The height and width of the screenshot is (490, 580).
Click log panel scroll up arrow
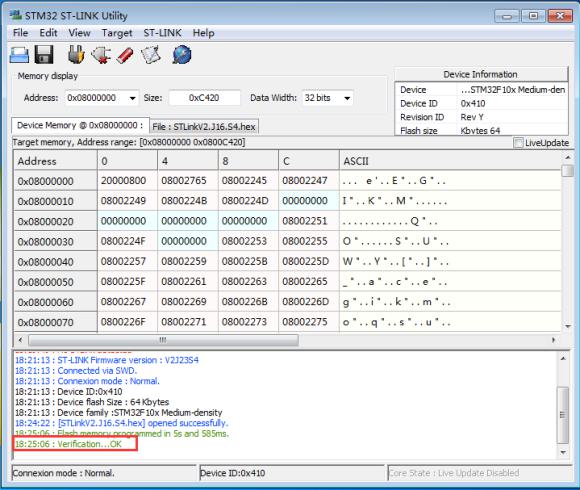pos(563,358)
